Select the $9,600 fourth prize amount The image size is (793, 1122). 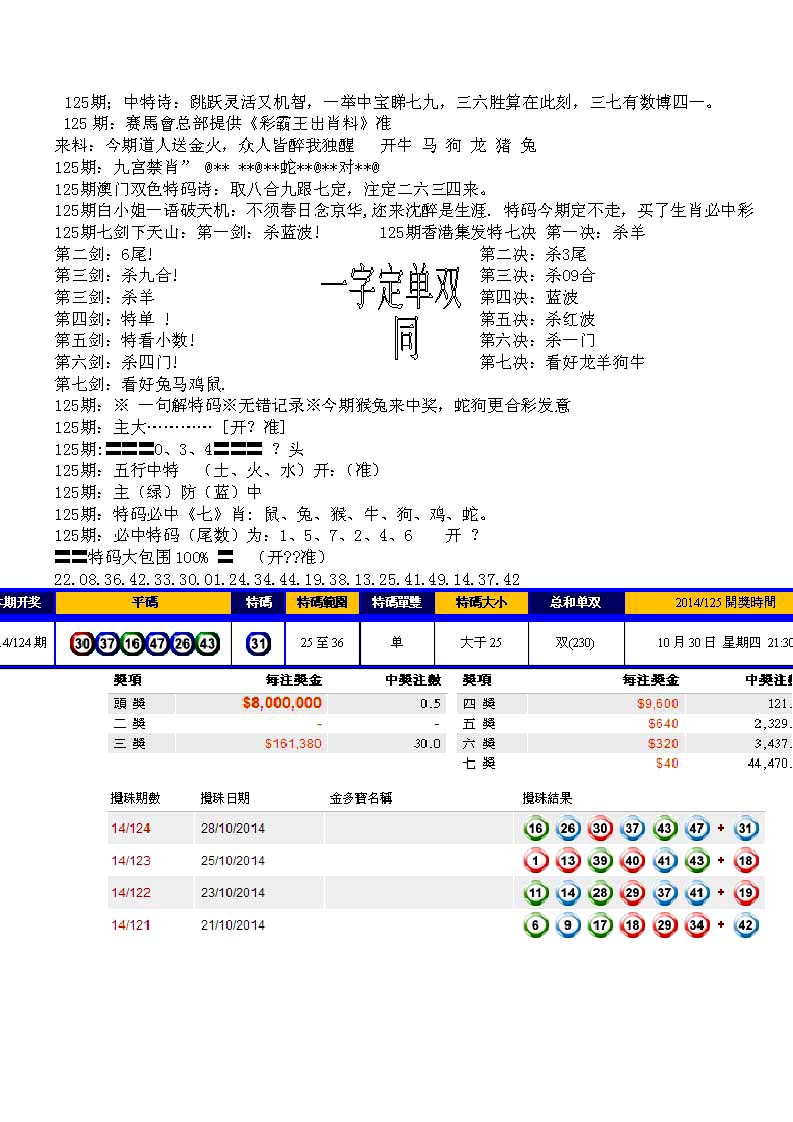(x=658, y=703)
